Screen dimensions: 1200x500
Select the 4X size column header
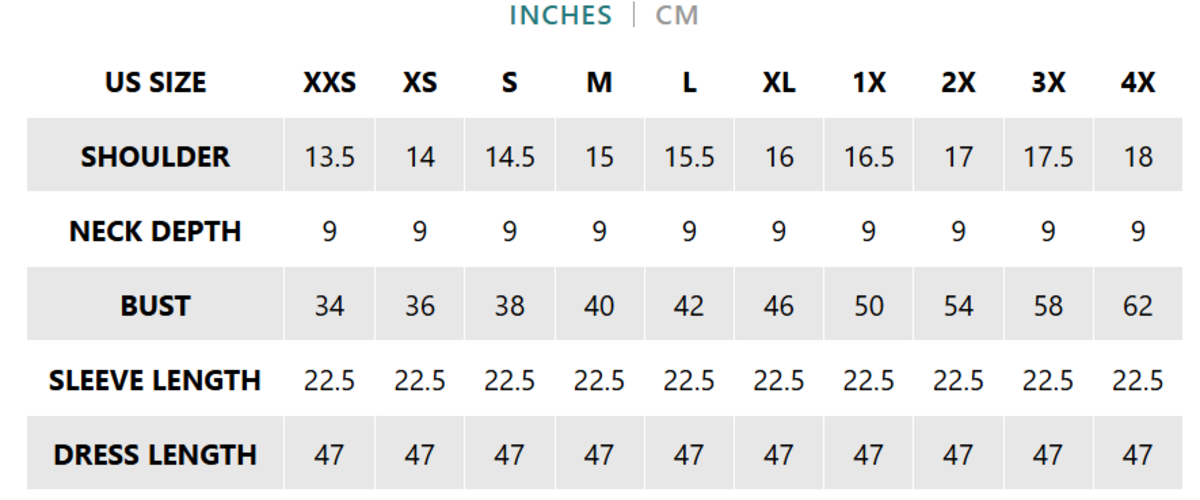click(x=1138, y=82)
